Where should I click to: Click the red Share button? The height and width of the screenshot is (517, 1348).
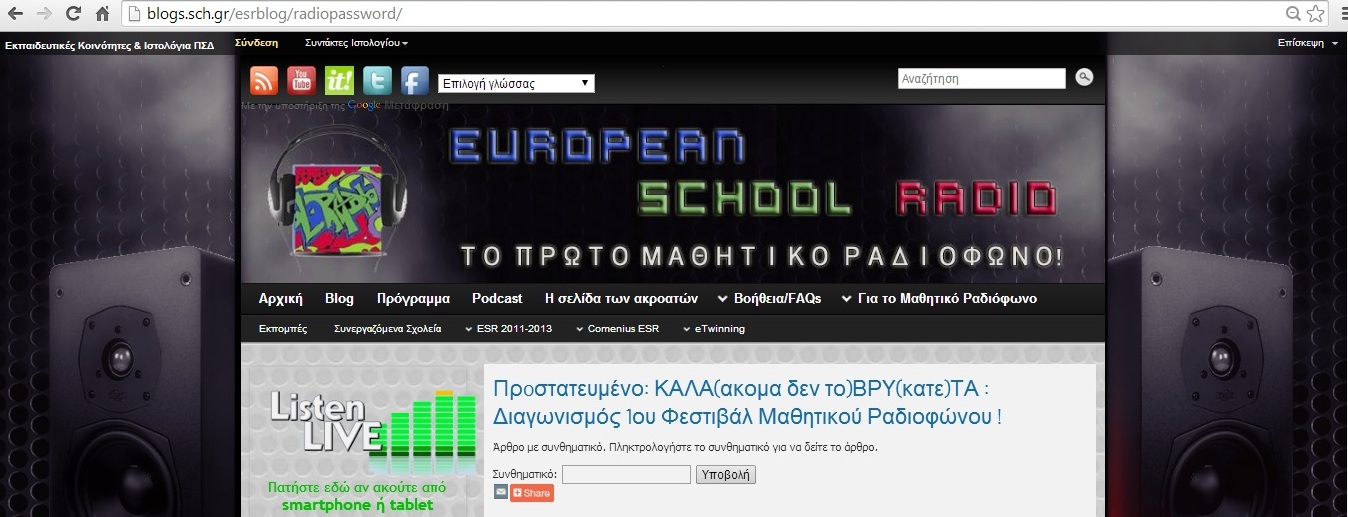tap(532, 493)
